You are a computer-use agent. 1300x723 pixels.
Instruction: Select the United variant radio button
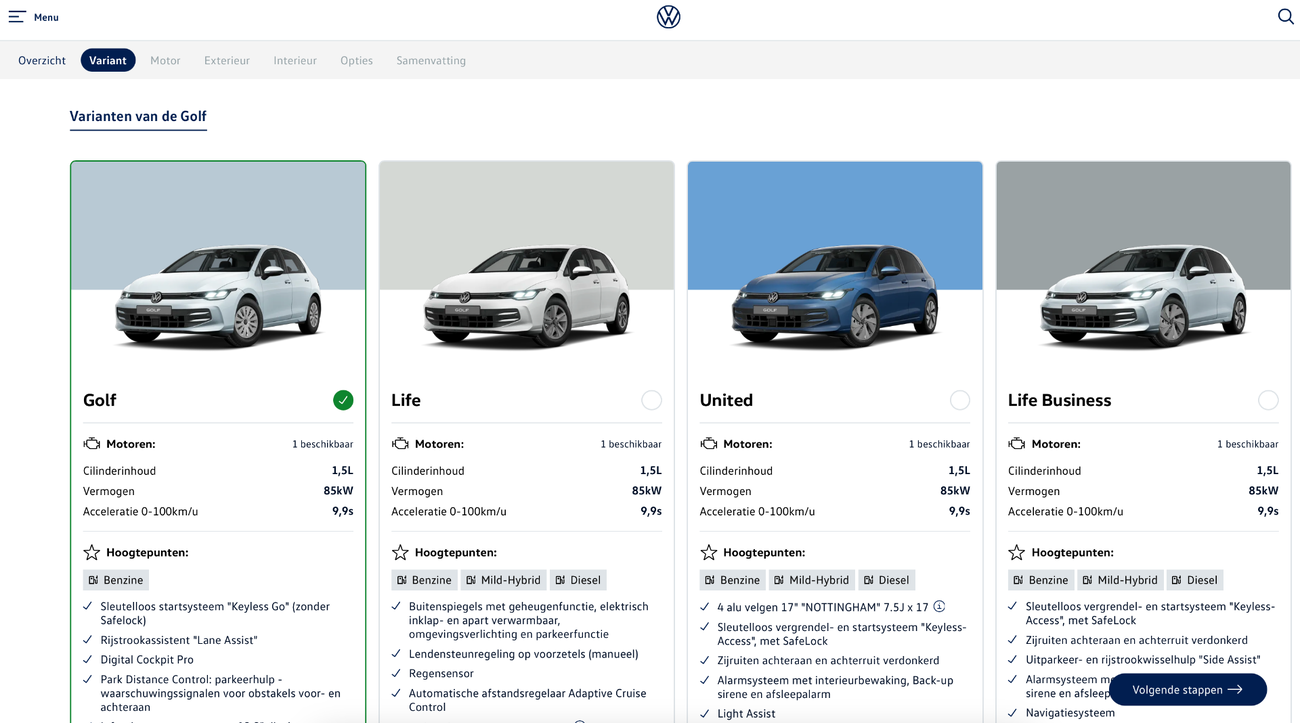[x=960, y=400]
